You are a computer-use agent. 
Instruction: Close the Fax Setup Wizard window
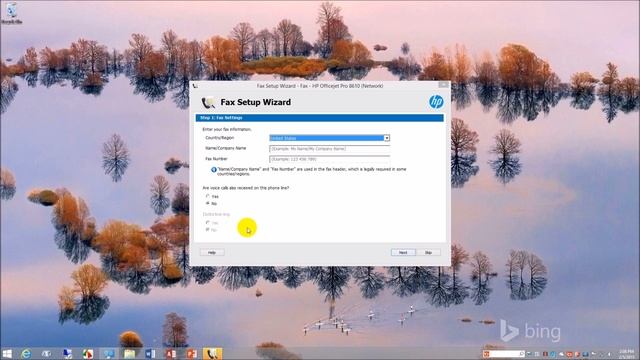[443, 85]
